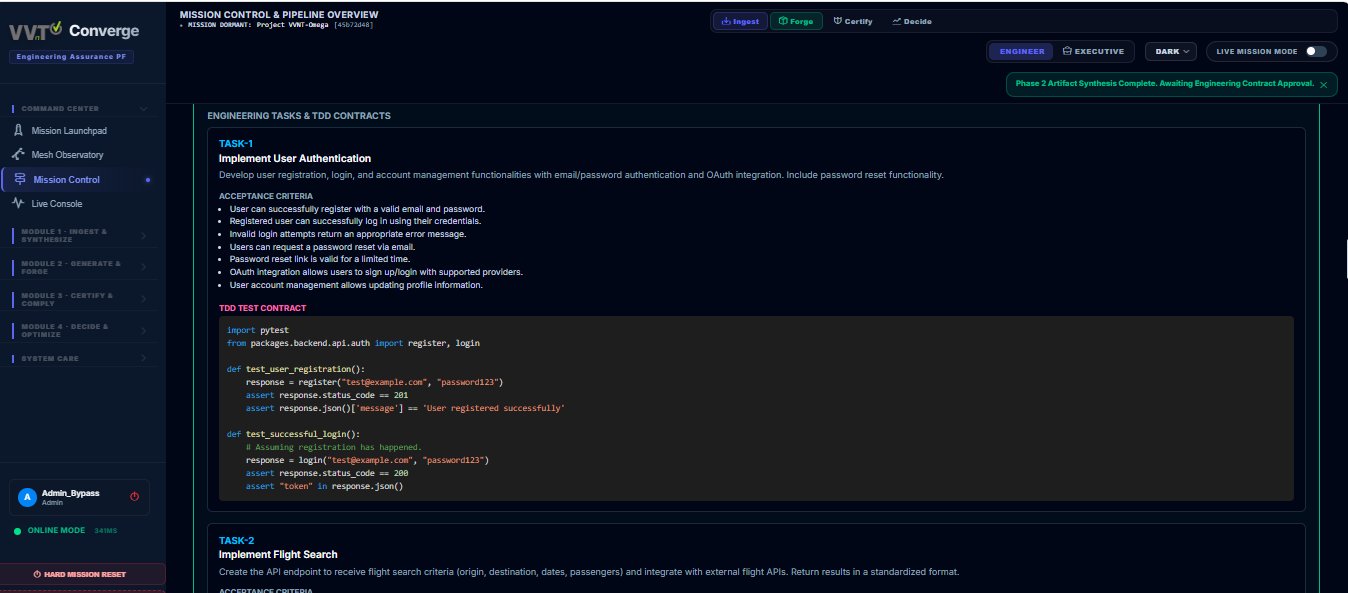The image size is (1348, 593).
Task: Click the test_user_registration function definition
Action: coord(296,369)
